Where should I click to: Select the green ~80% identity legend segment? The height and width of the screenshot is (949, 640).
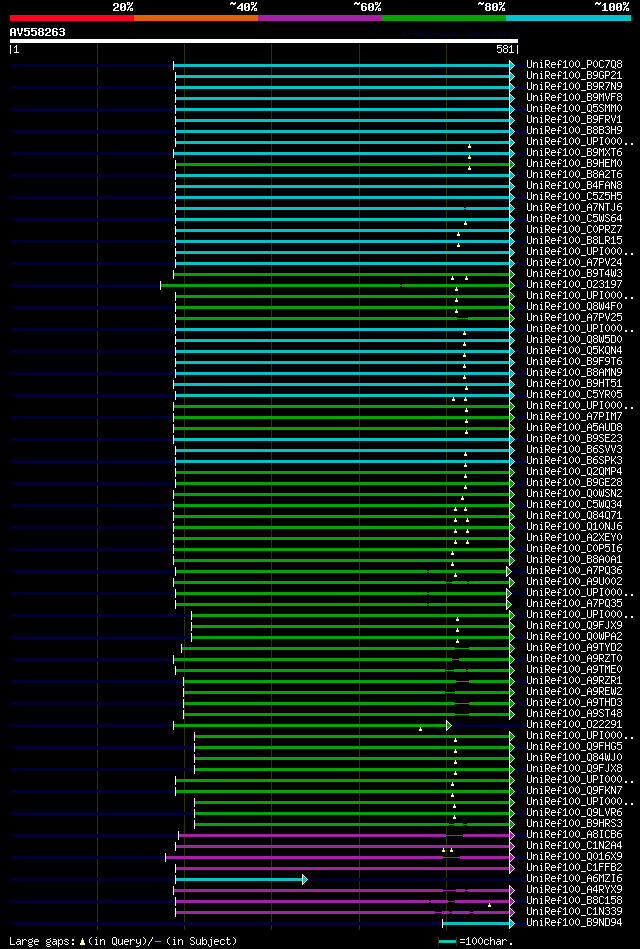coord(444,18)
